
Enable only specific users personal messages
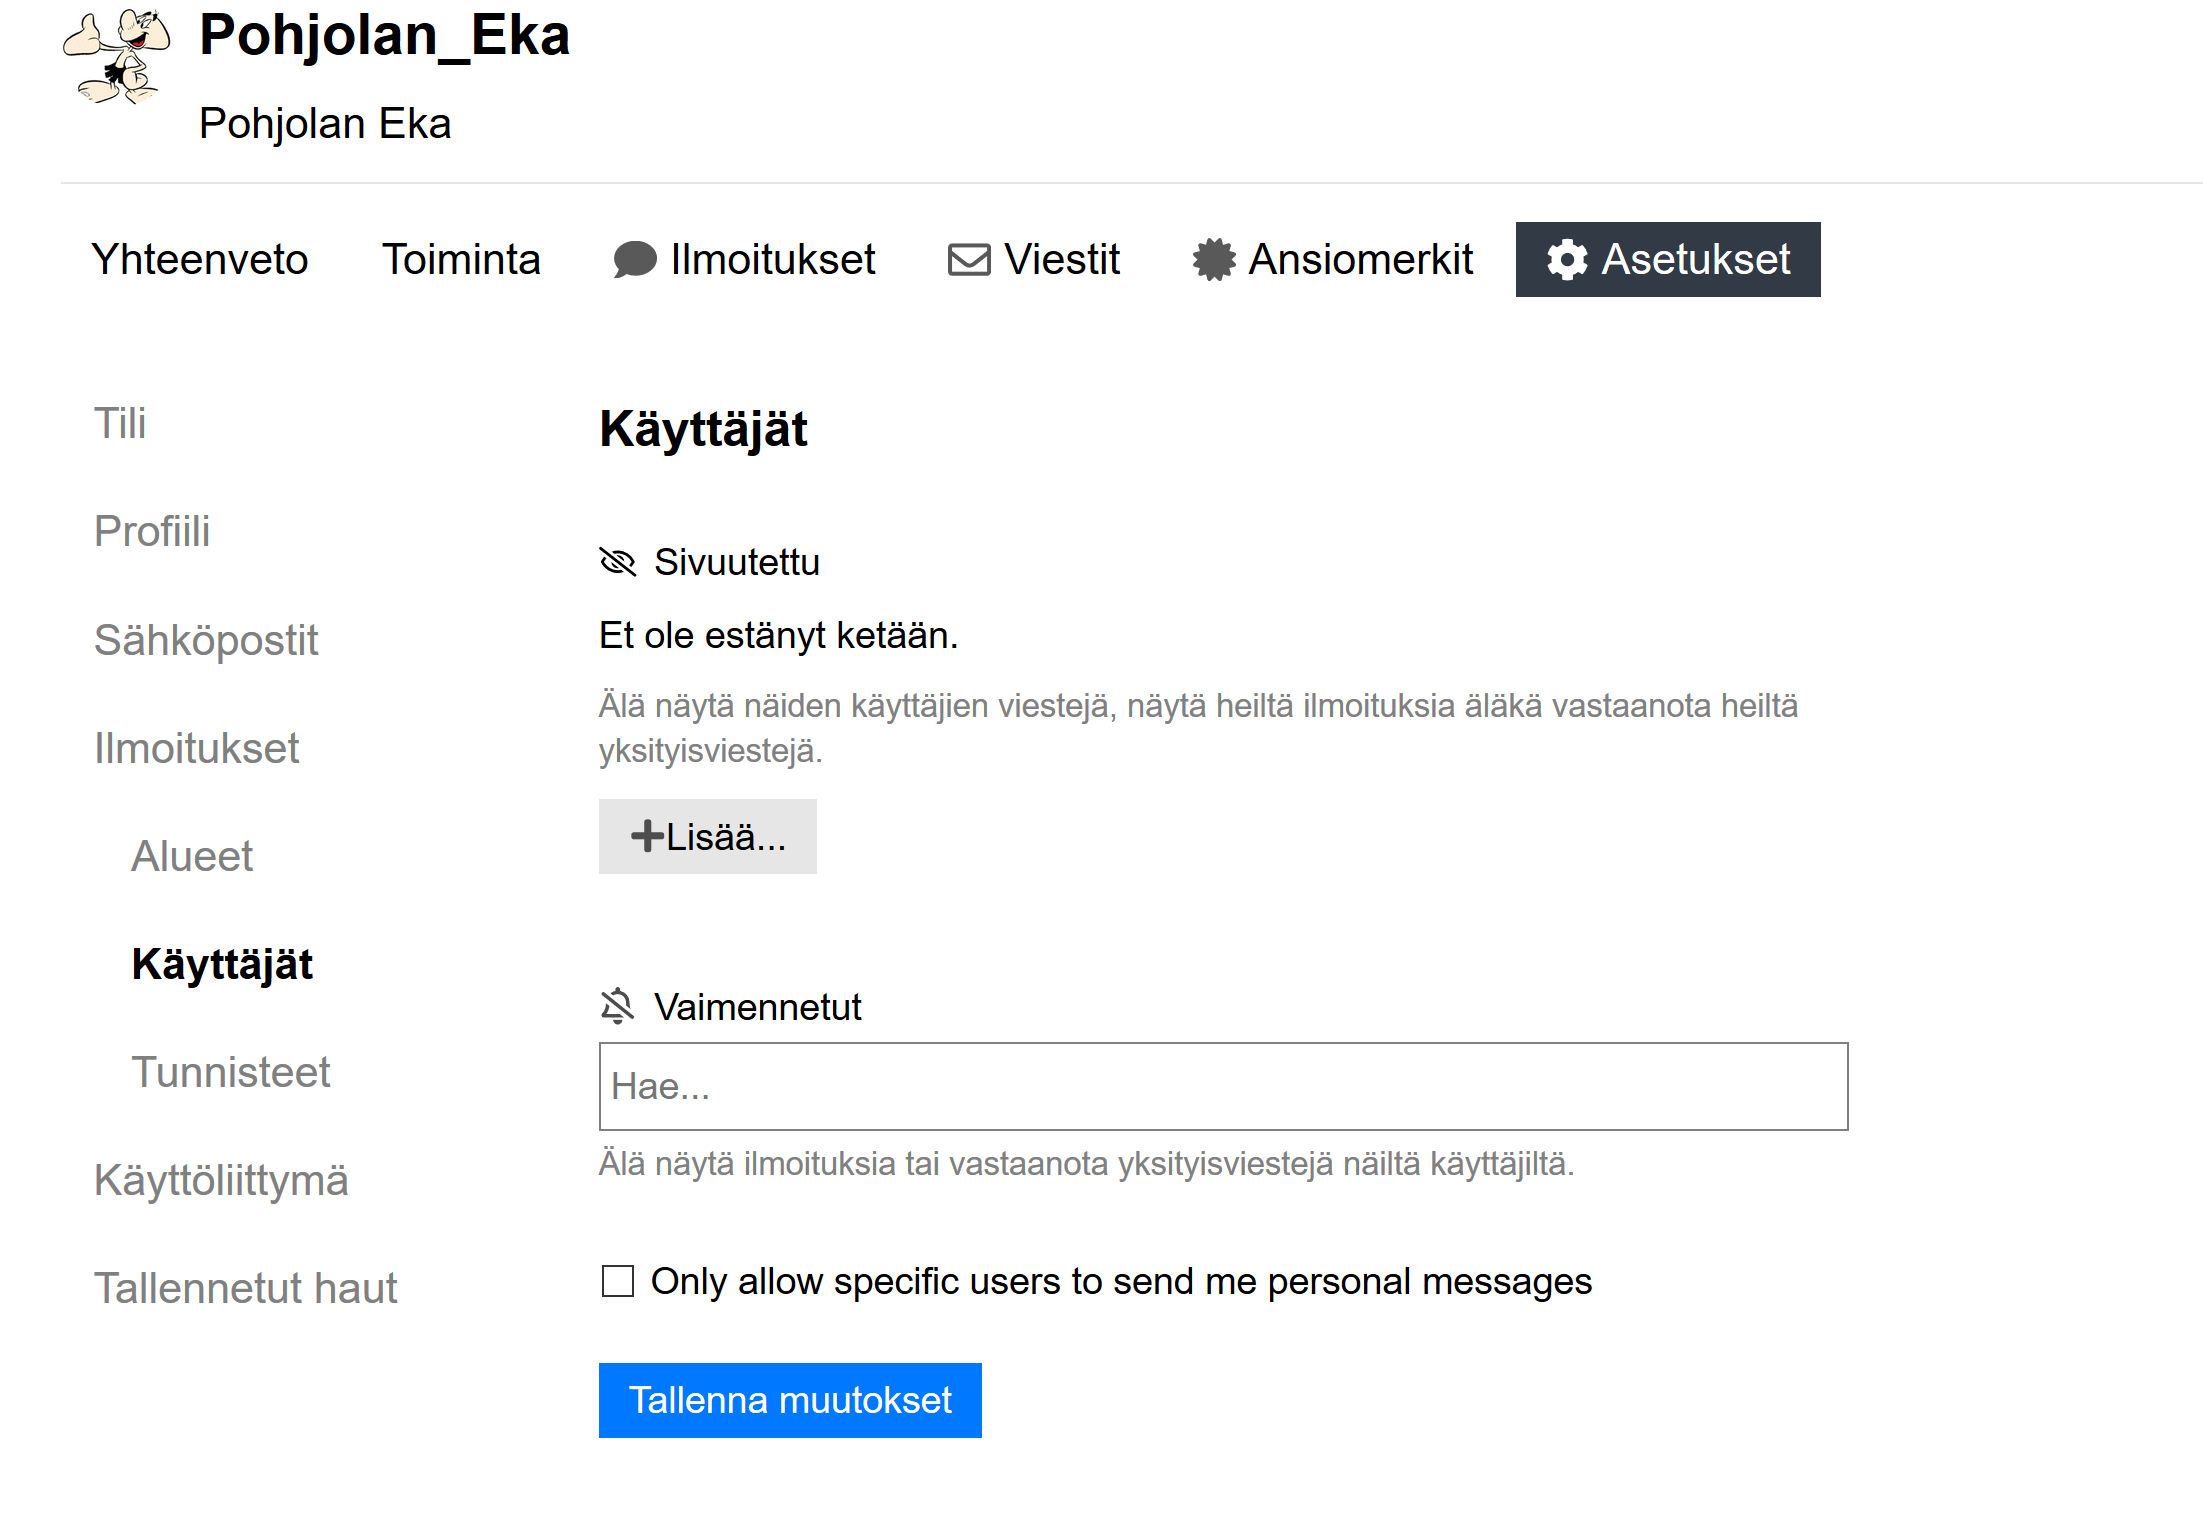point(618,1281)
